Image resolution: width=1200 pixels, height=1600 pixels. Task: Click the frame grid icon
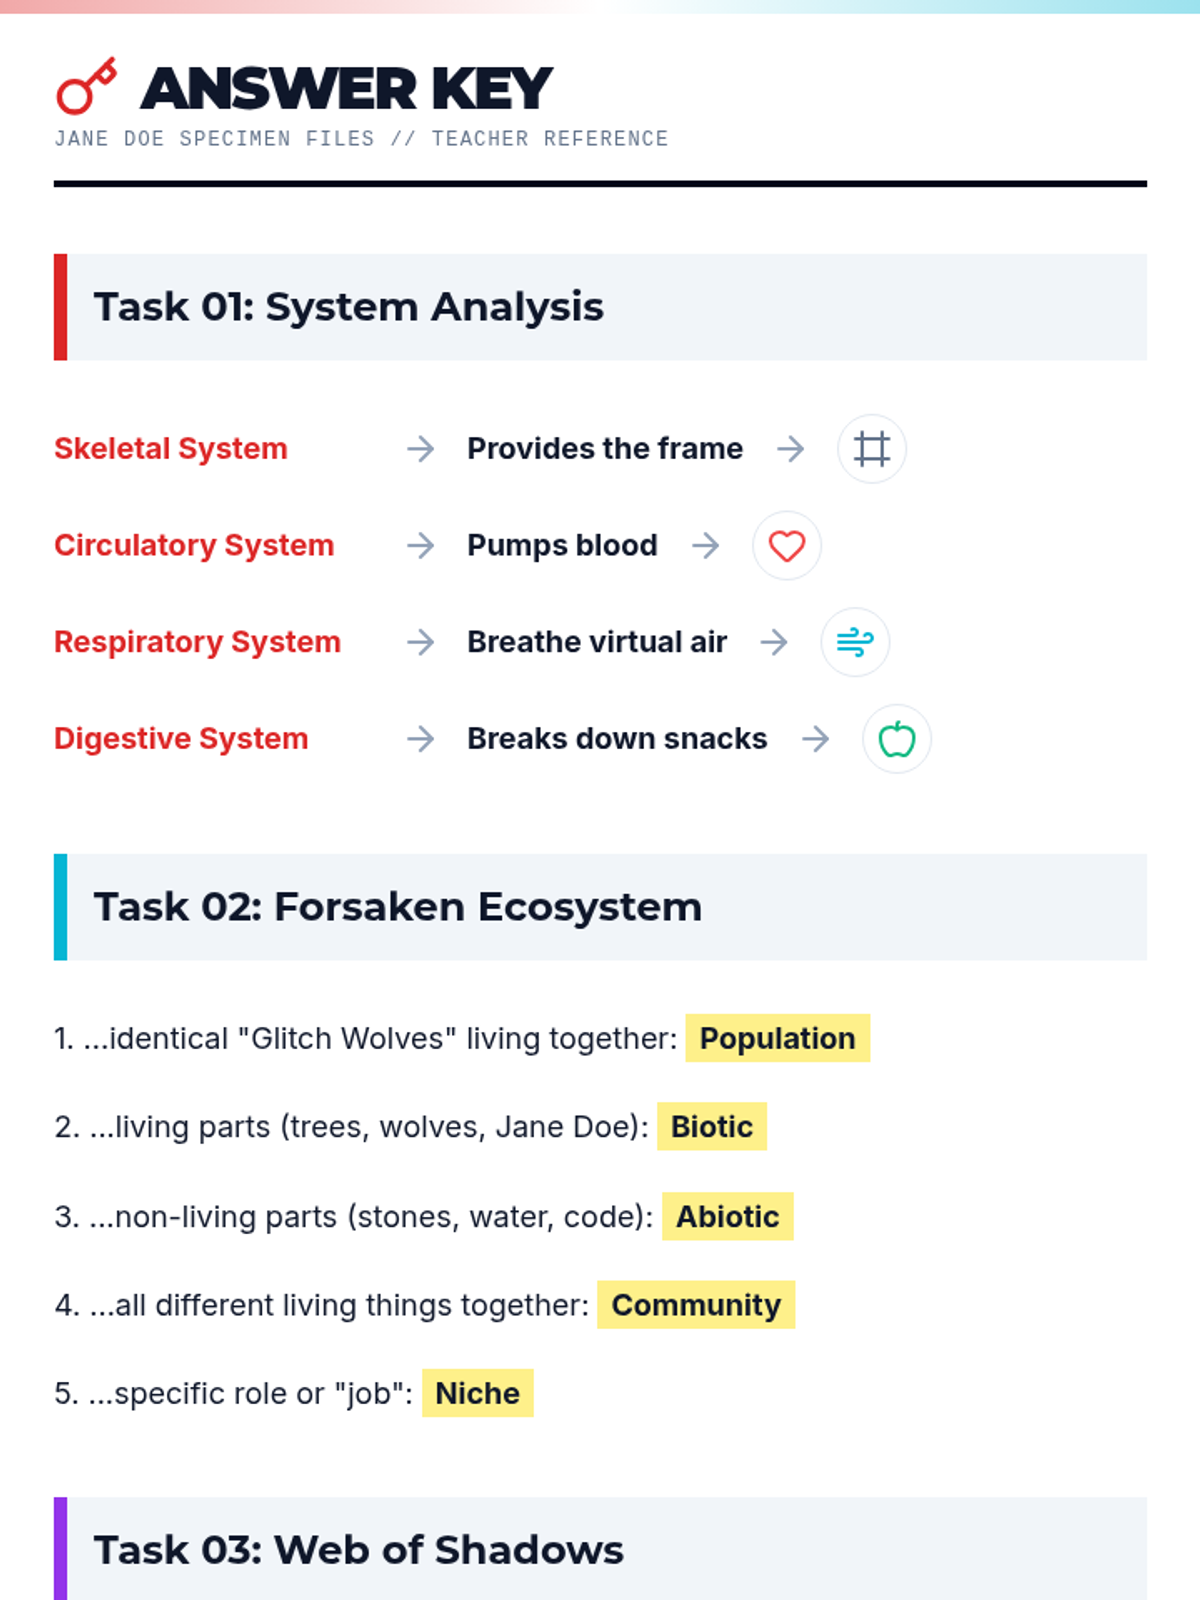coord(871,449)
